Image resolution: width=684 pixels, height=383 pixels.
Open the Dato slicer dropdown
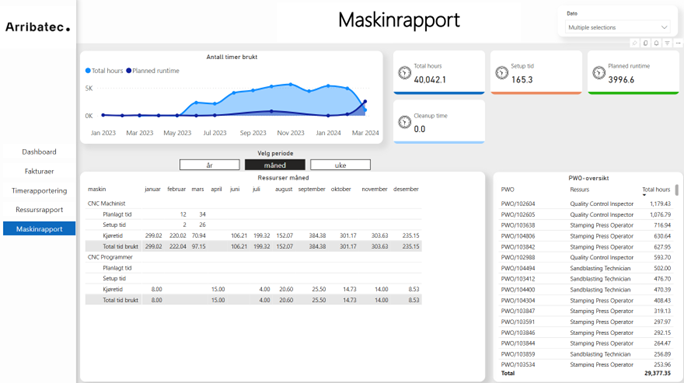tap(617, 27)
